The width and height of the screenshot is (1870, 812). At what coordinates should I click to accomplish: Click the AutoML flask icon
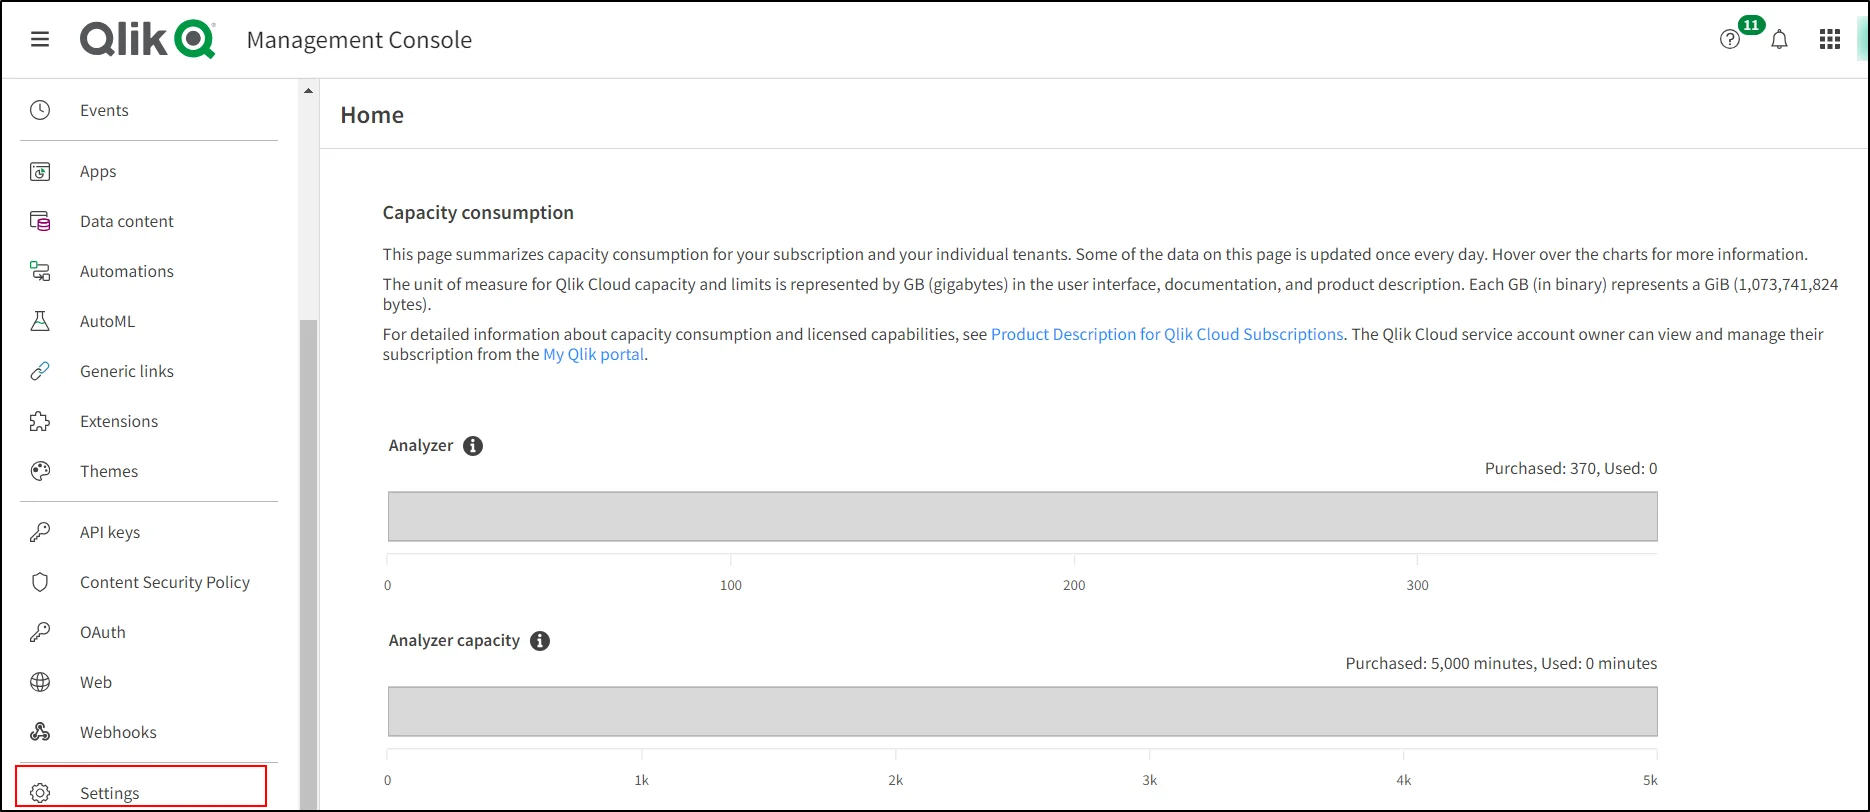point(40,321)
